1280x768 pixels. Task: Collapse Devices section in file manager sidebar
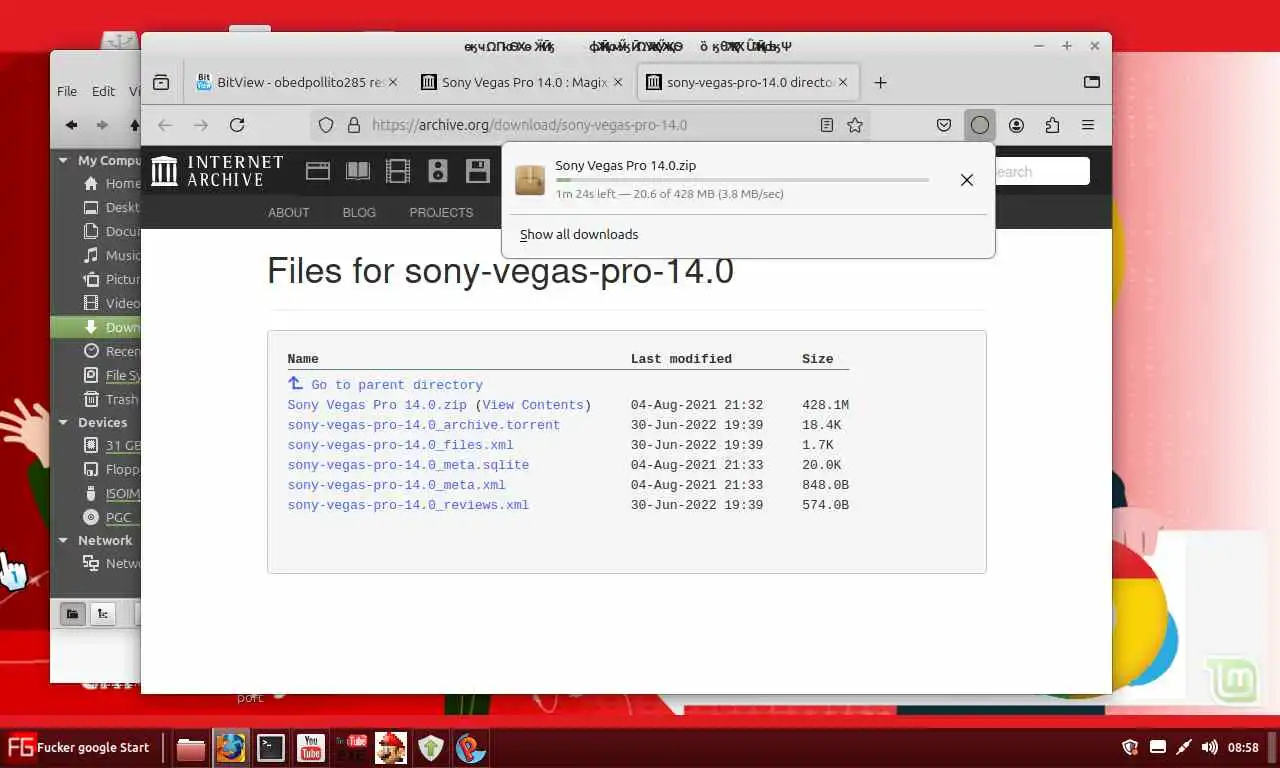click(64, 423)
